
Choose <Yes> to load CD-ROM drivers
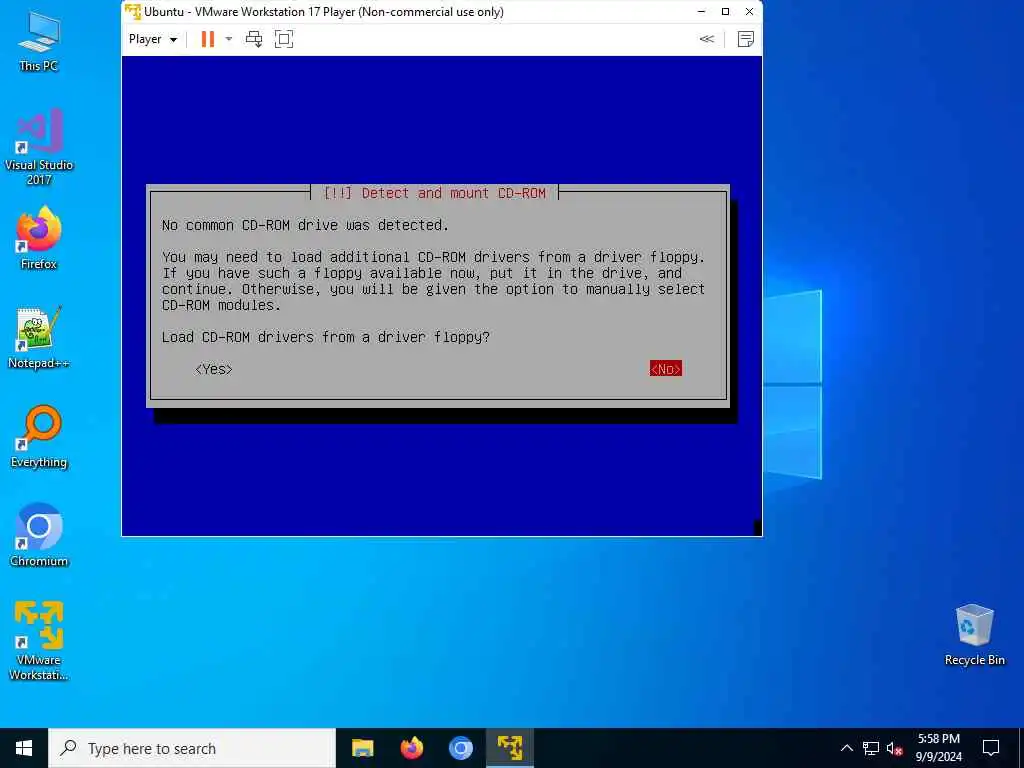[214, 369]
